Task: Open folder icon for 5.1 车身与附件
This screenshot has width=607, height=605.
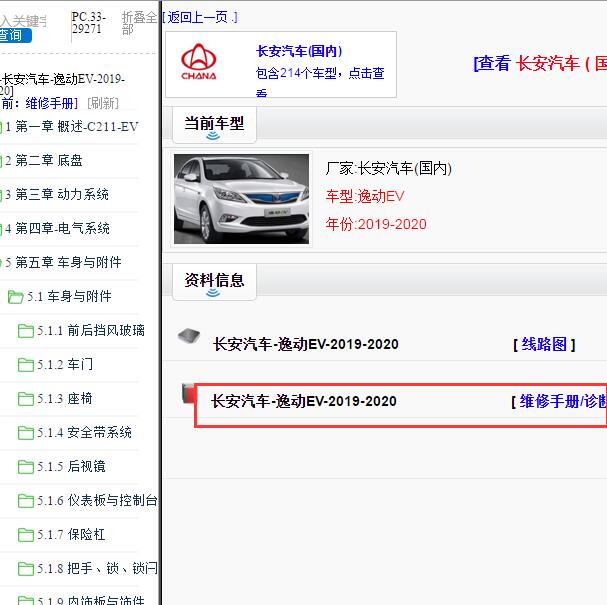Action: [16, 297]
